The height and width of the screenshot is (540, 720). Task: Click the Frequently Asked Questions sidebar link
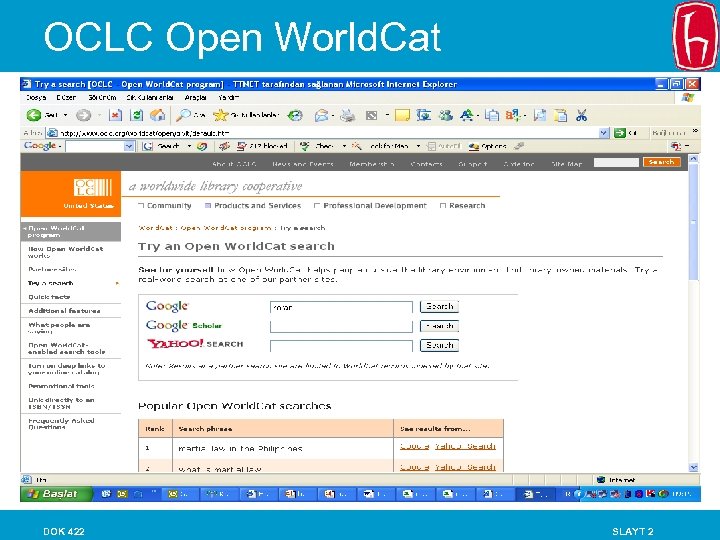tap(61, 424)
